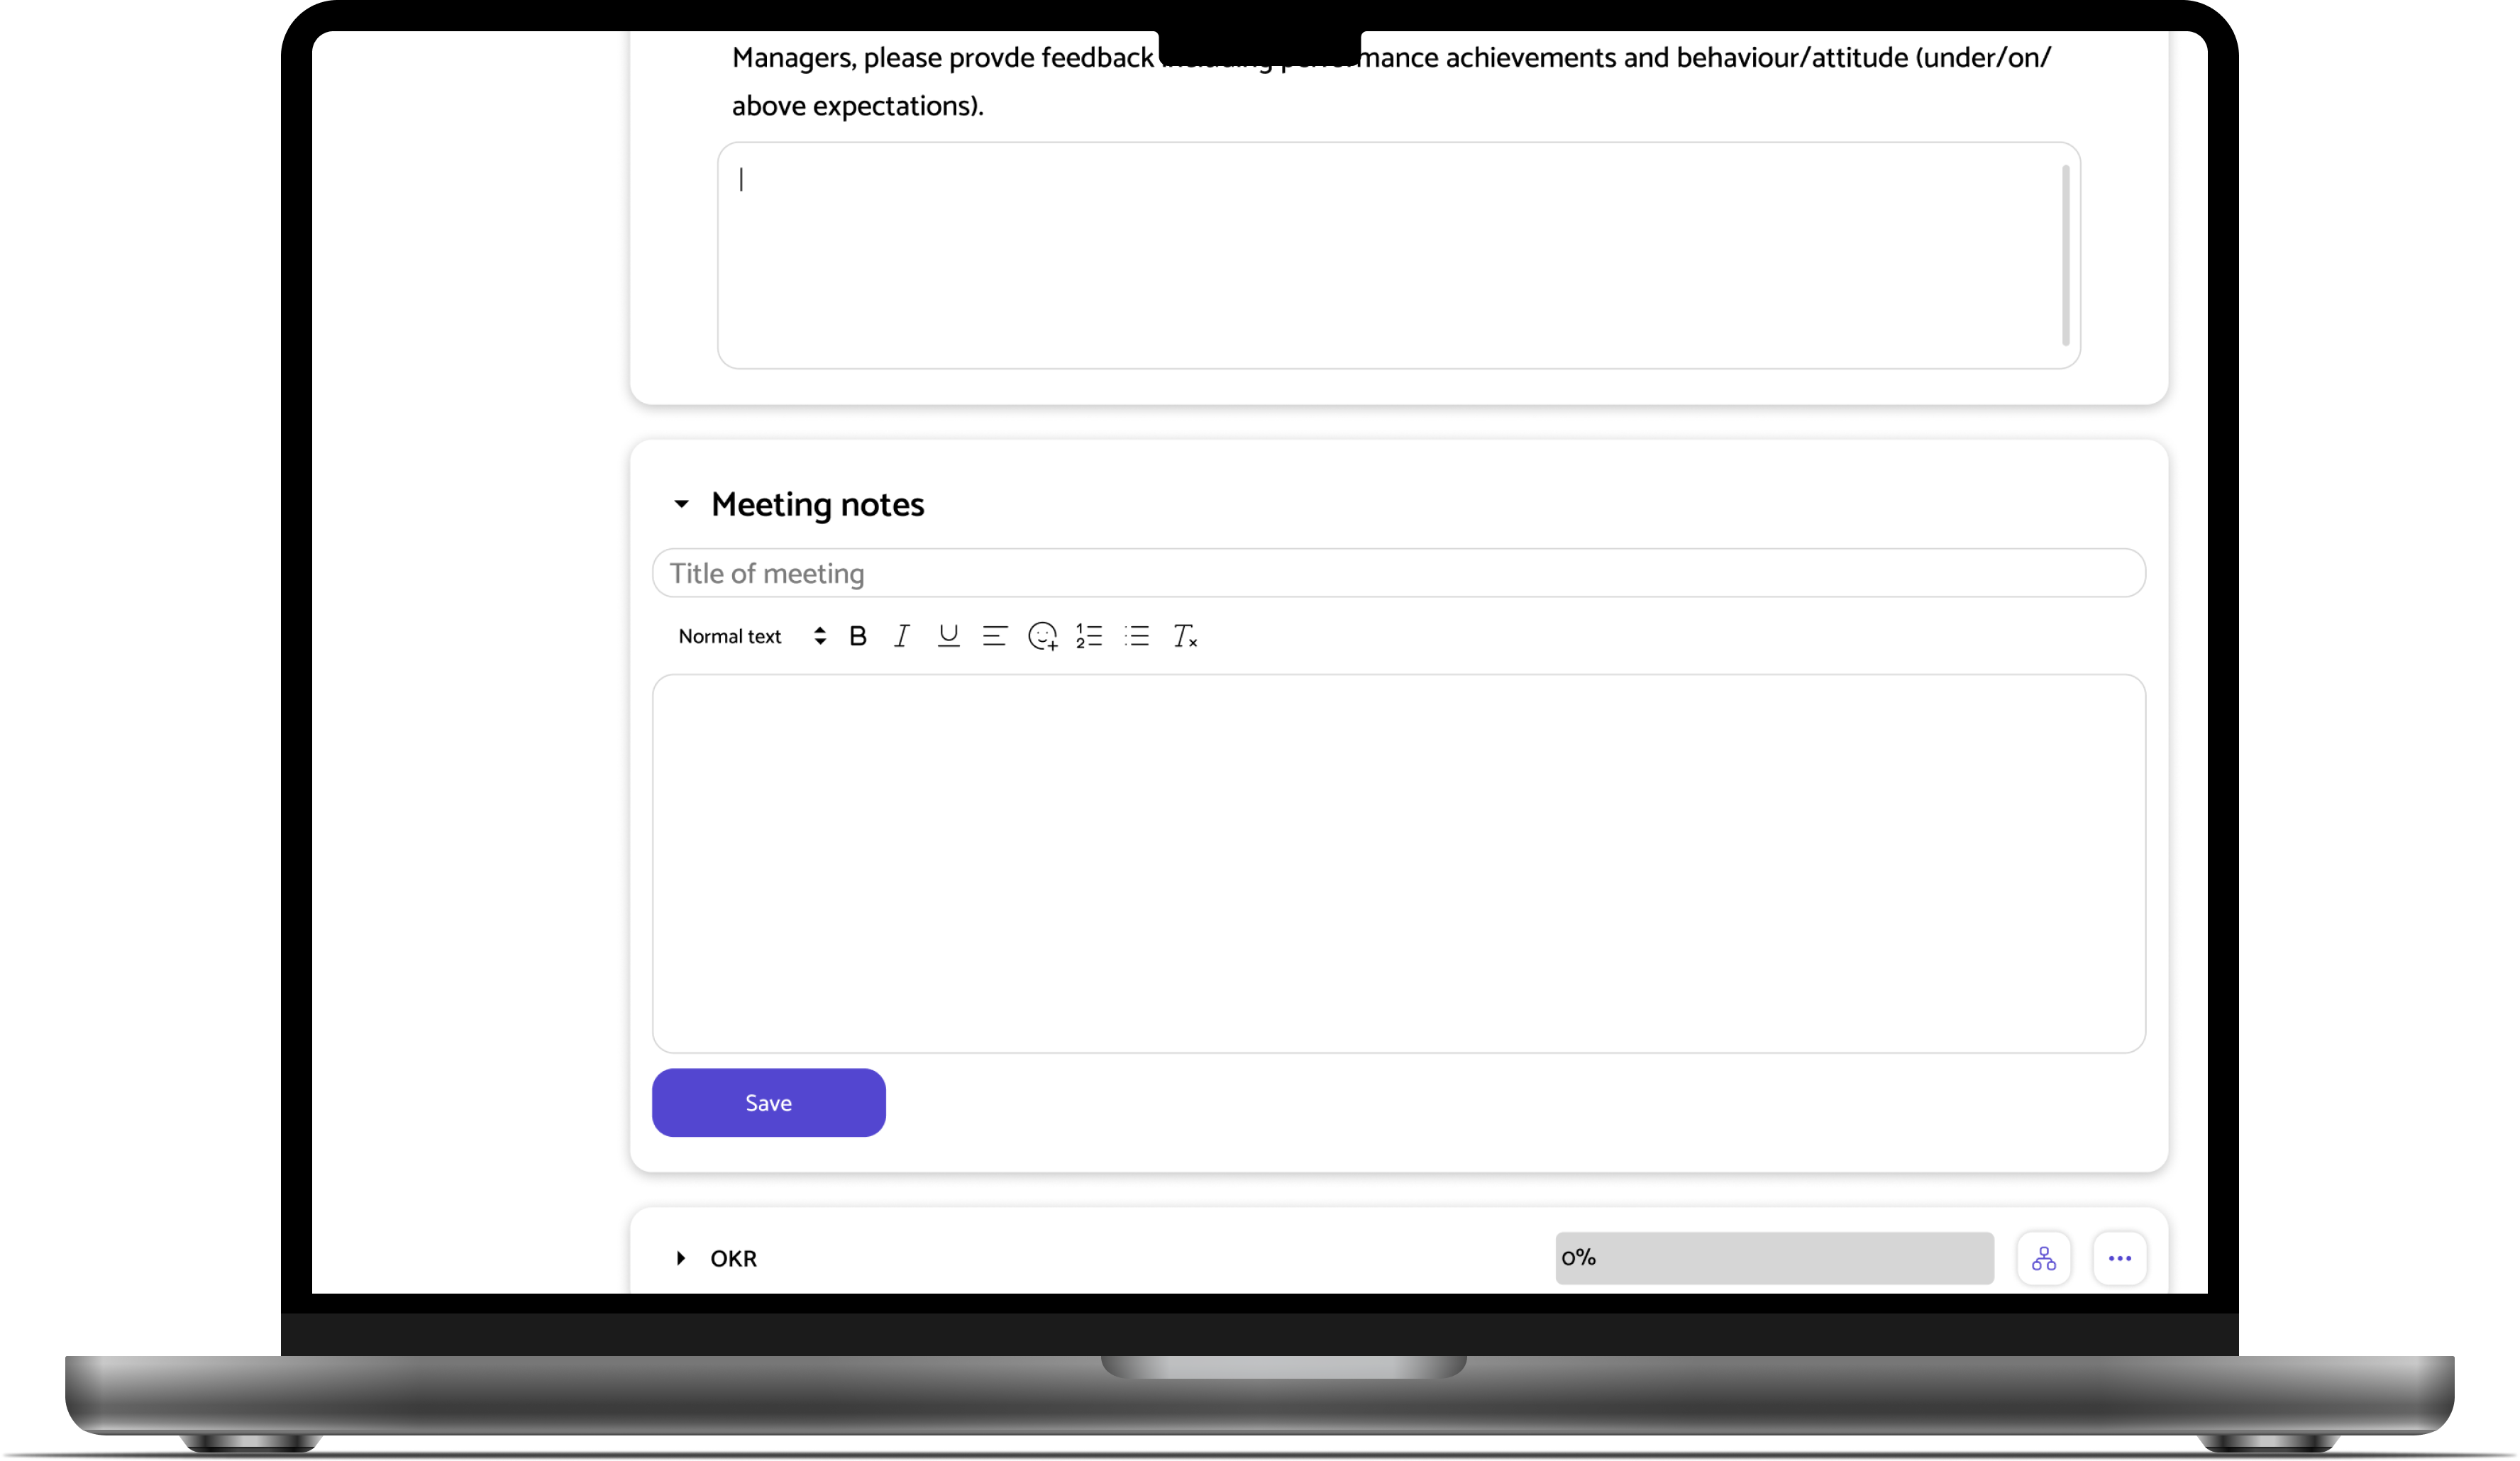2520x1461 pixels.
Task: Collapse the Meeting notes section
Action: pyautogui.click(x=681, y=504)
